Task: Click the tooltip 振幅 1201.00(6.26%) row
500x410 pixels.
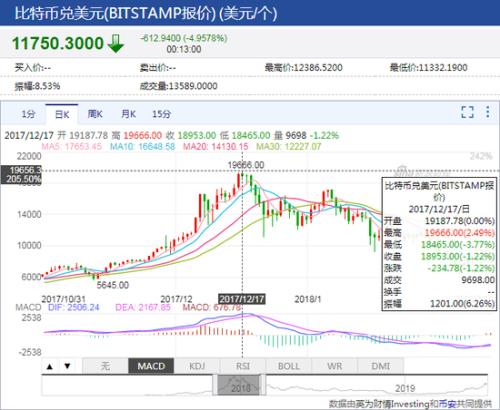Action: click(x=439, y=304)
